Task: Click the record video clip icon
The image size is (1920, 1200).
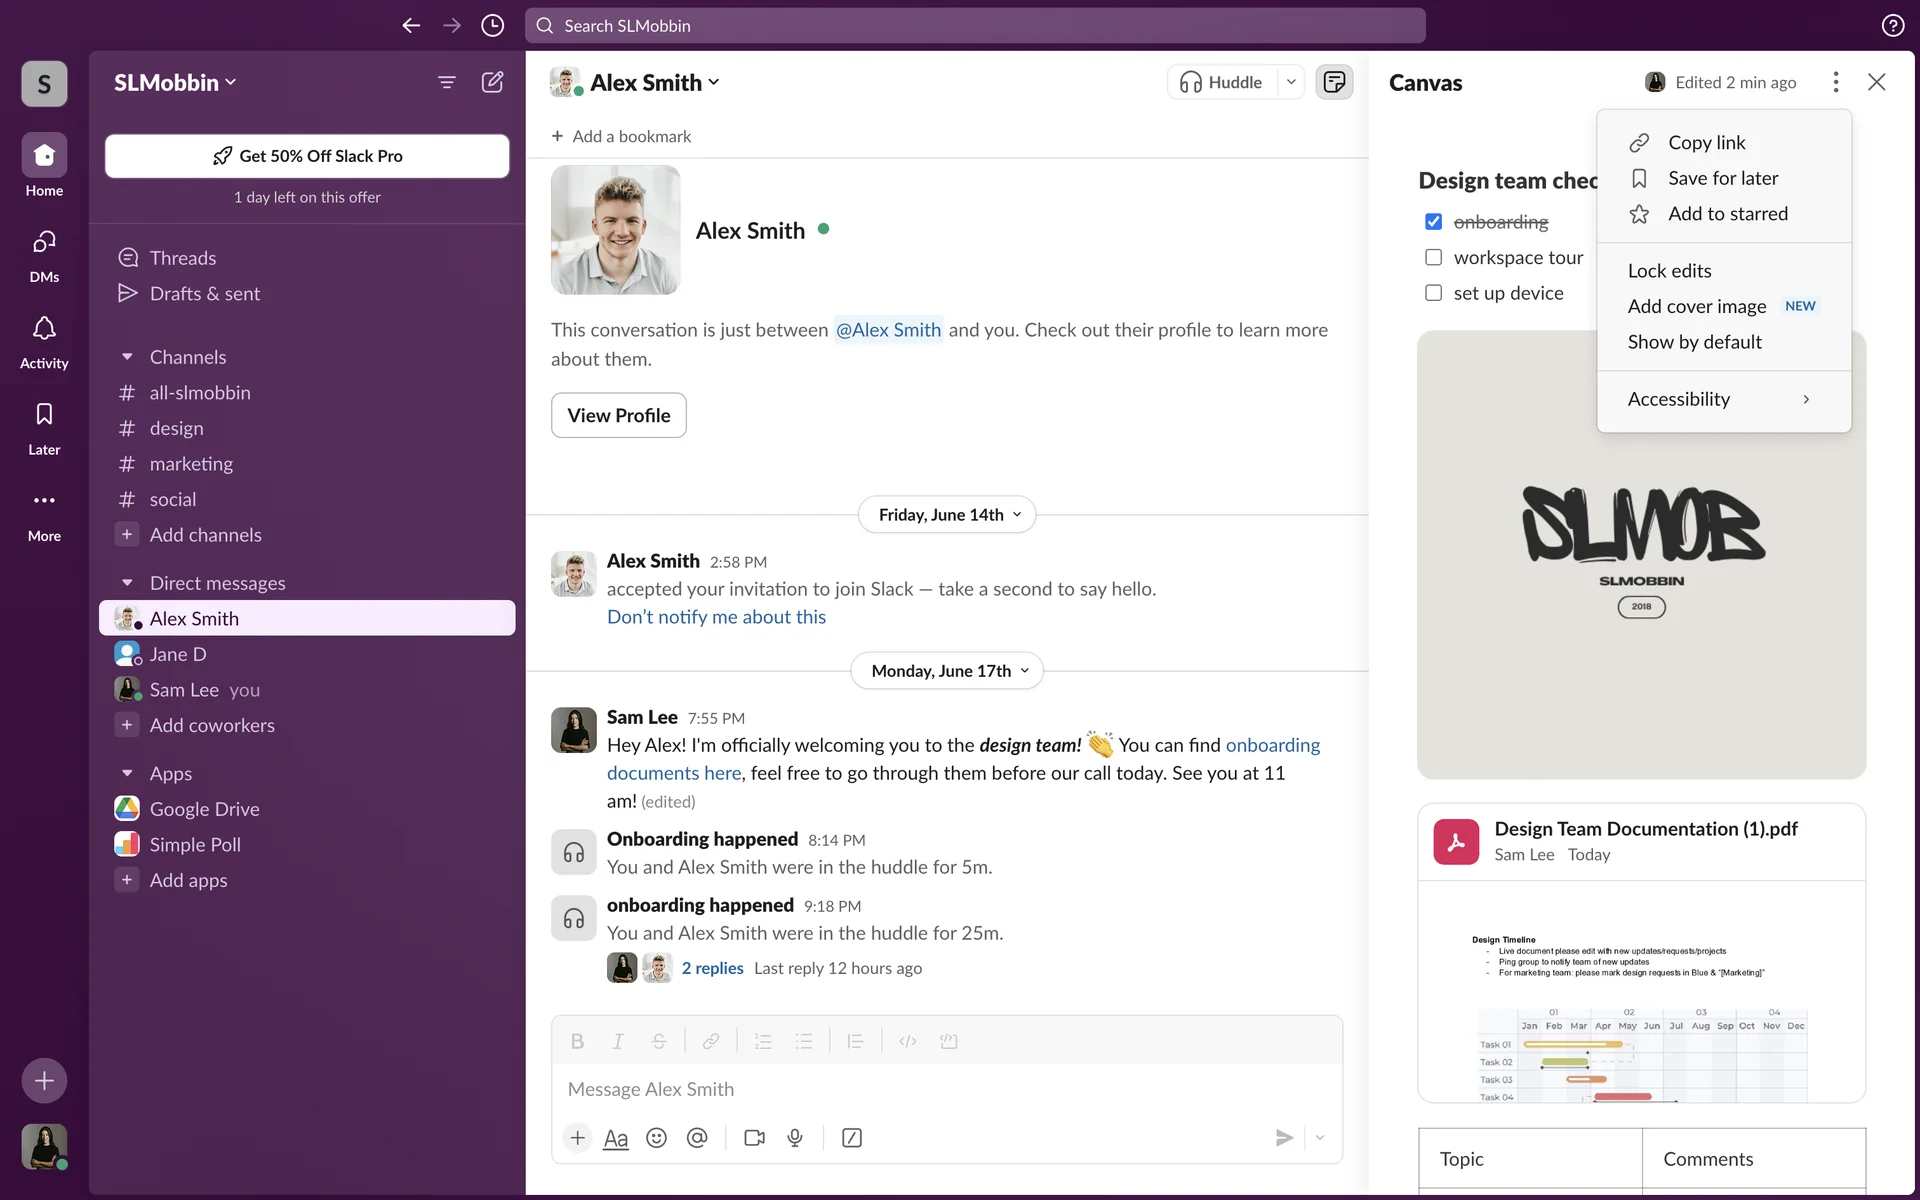Action: 754,1138
